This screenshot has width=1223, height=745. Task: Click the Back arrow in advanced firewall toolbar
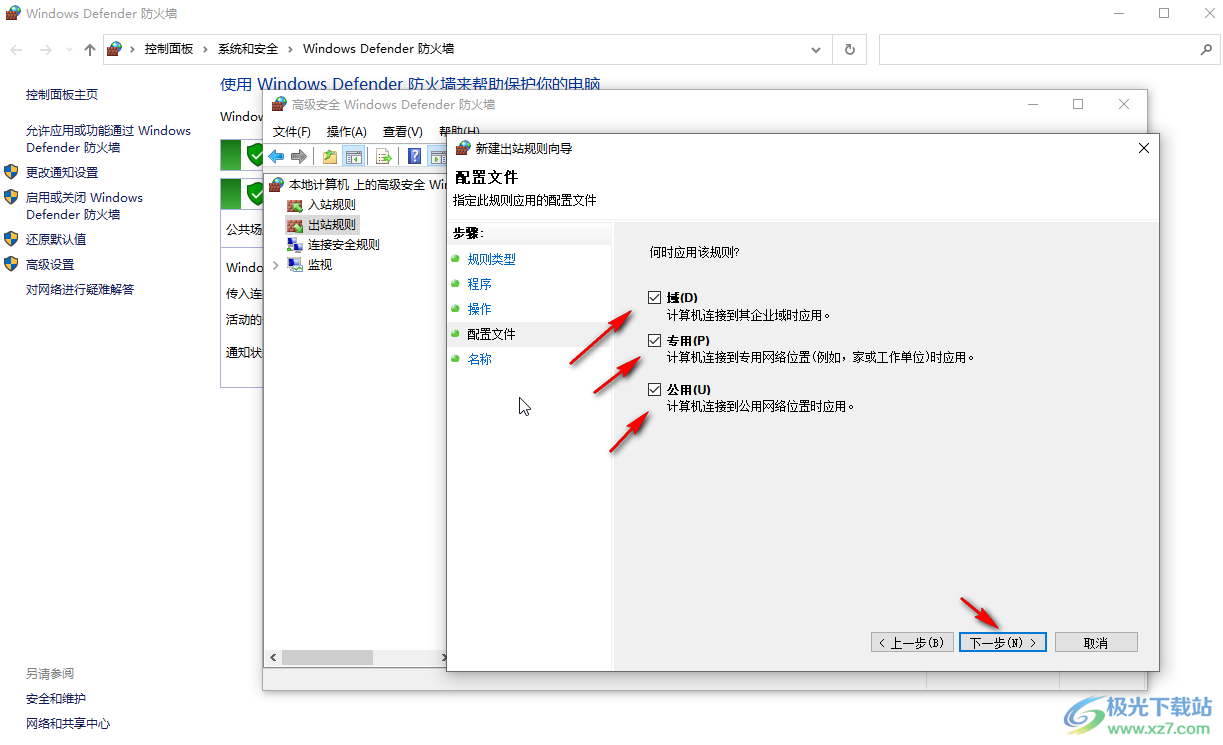pos(276,156)
